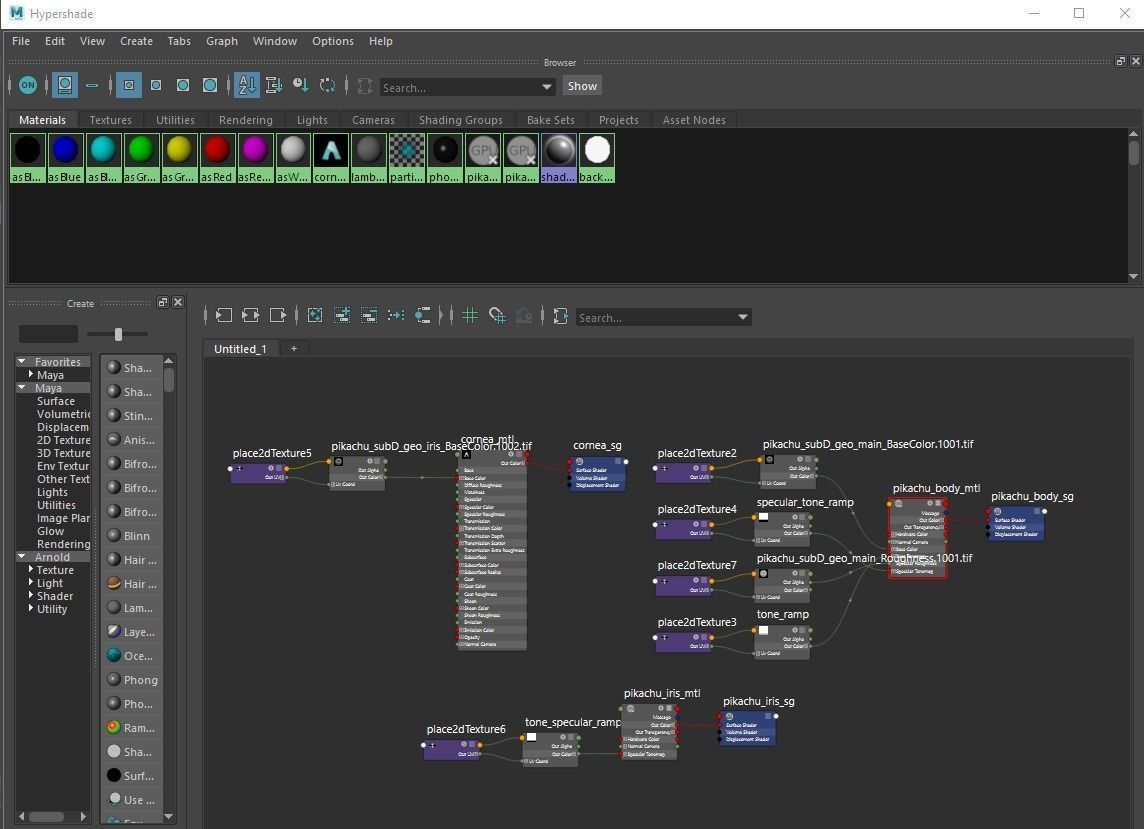Open the Browser search dropdown arrow
1144x829 pixels.
[x=547, y=87]
